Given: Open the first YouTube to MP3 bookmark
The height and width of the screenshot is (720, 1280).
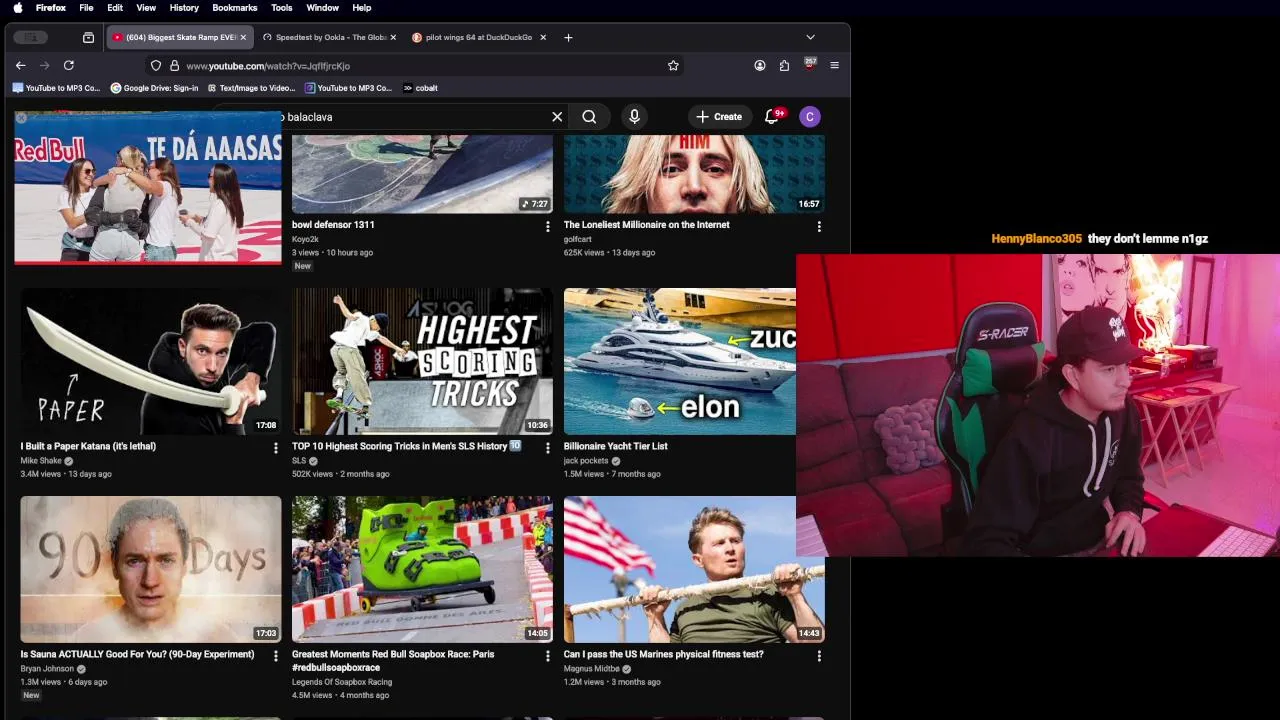Looking at the screenshot, I should [x=56, y=88].
